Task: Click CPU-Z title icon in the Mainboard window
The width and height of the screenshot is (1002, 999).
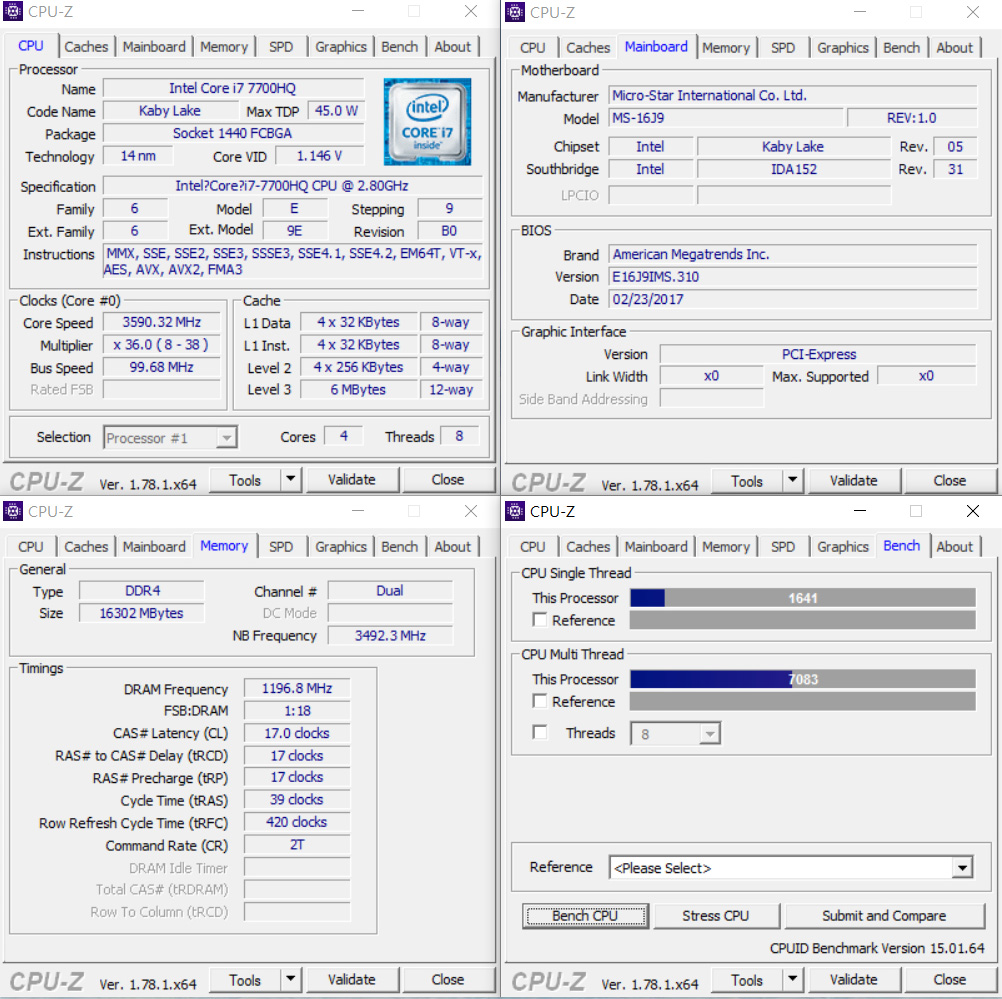Action: pos(516,12)
